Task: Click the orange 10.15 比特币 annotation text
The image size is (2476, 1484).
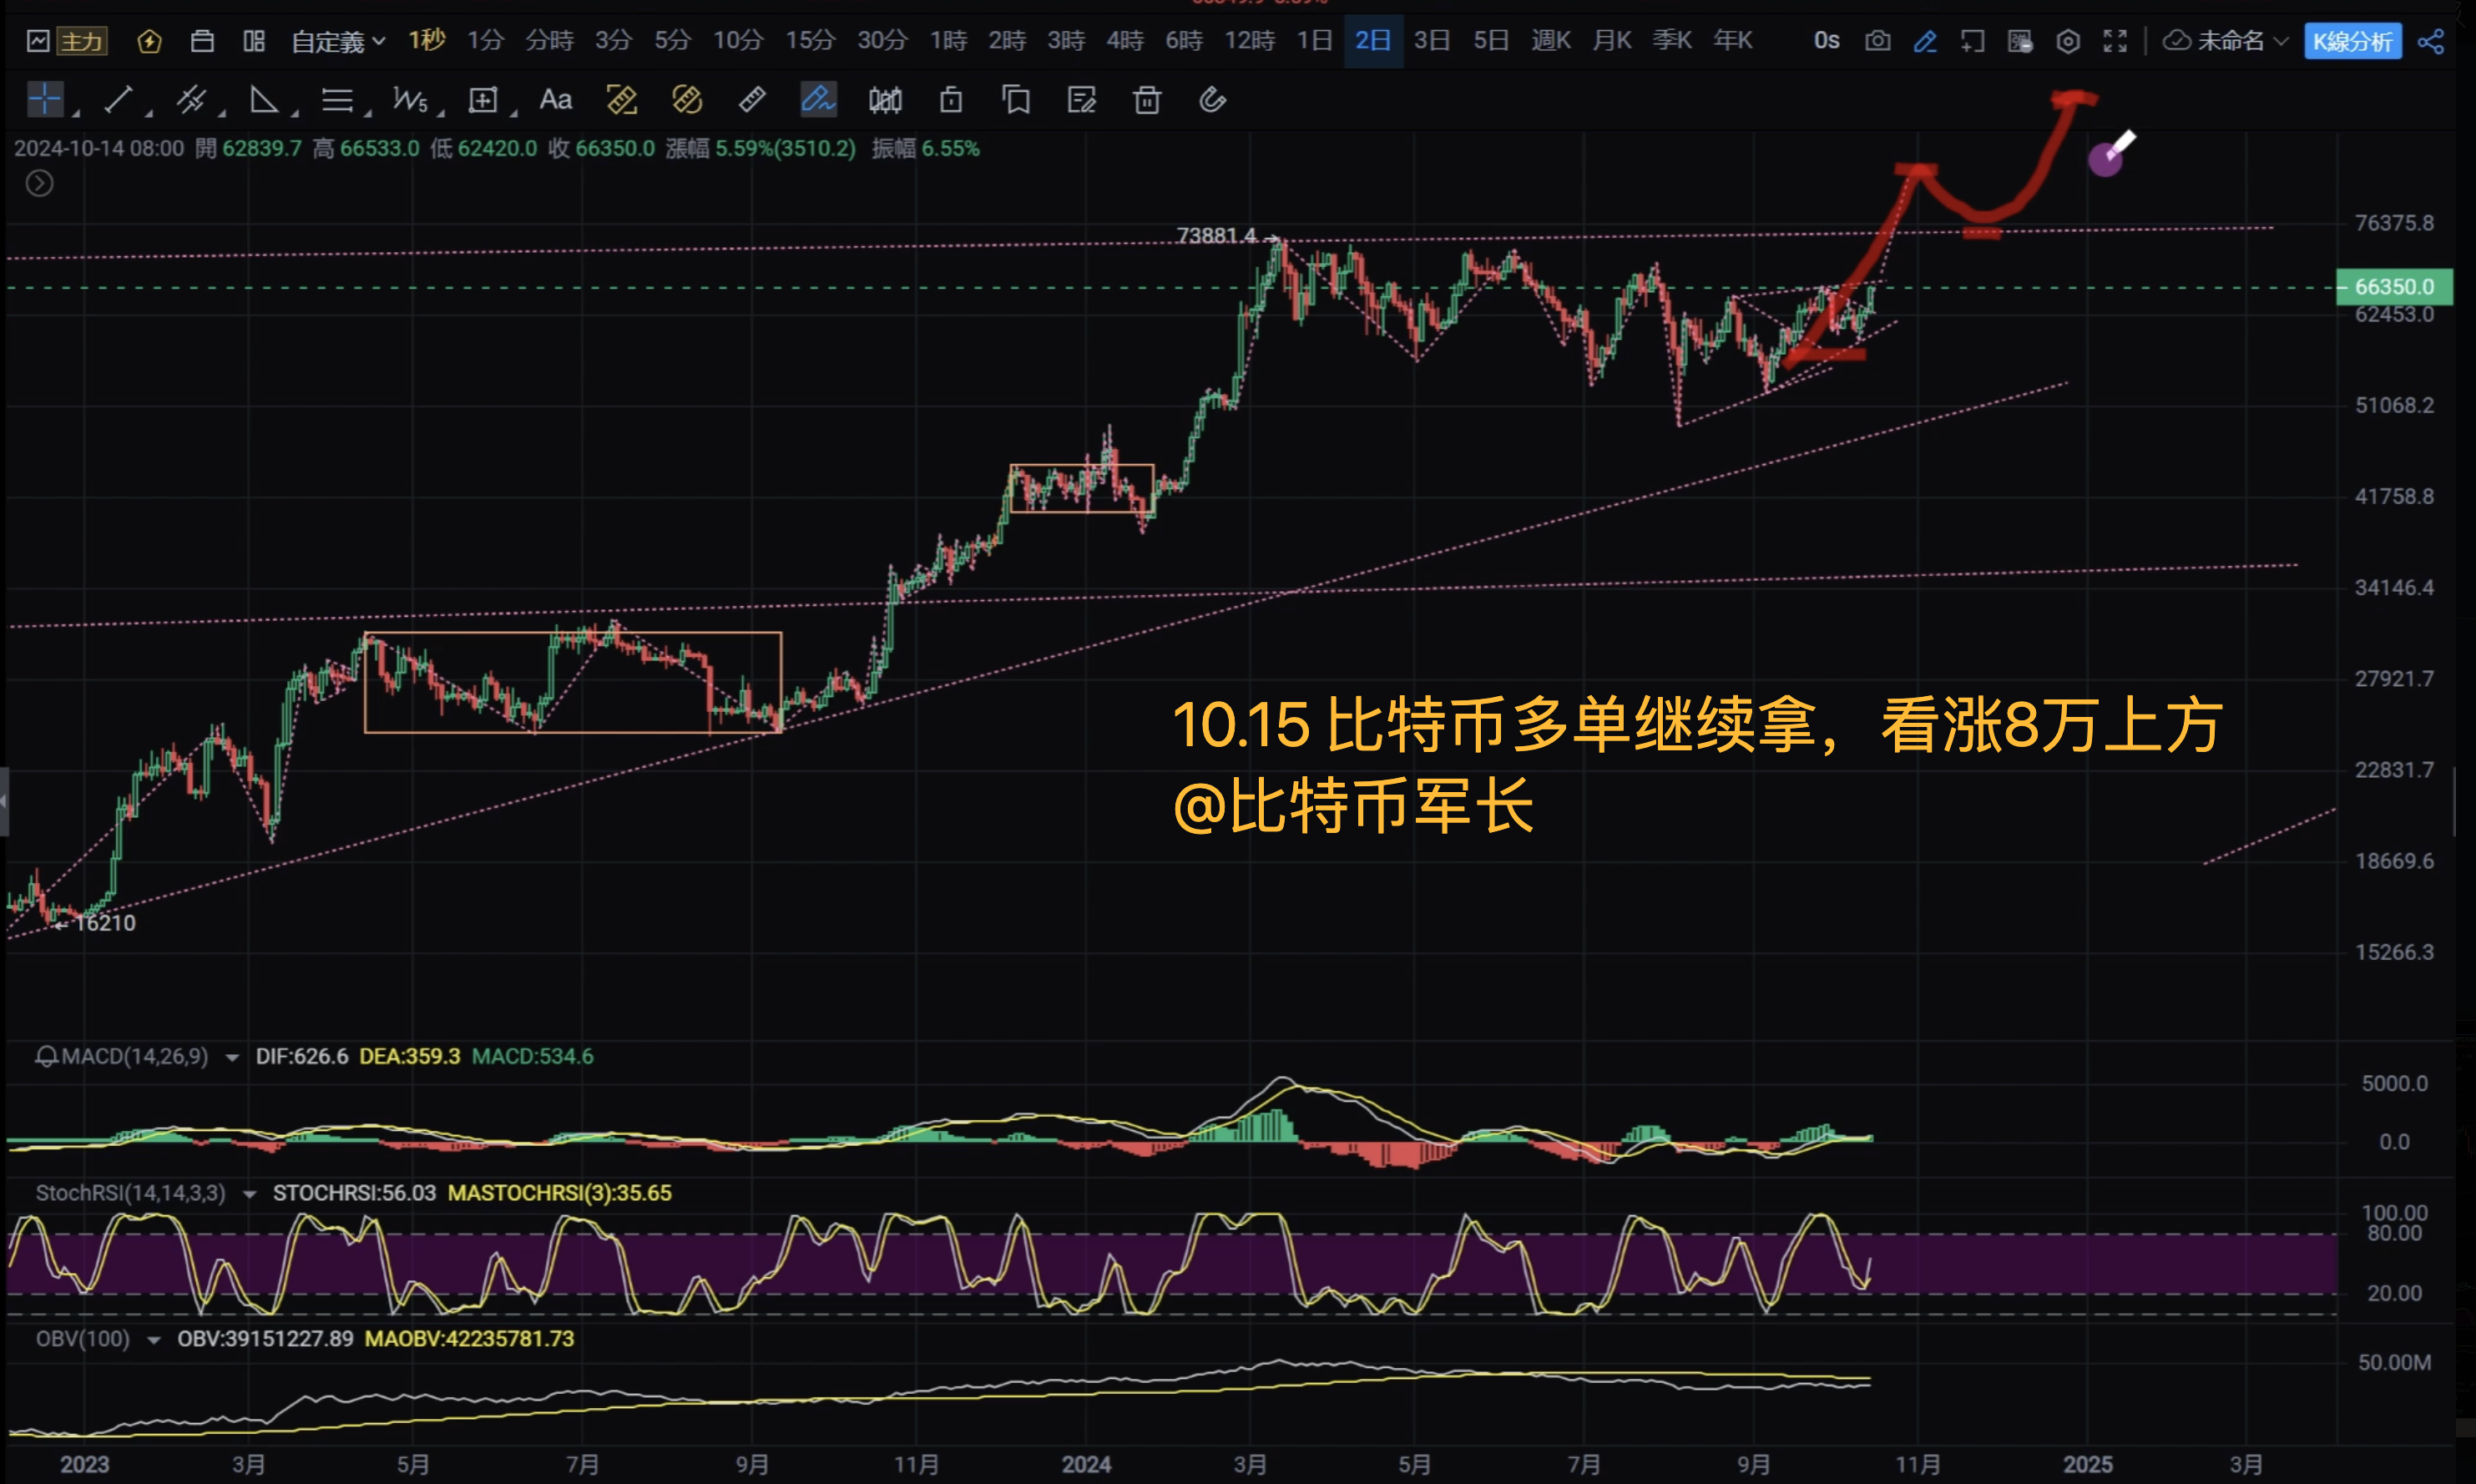Action: [x=1697, y=765]
